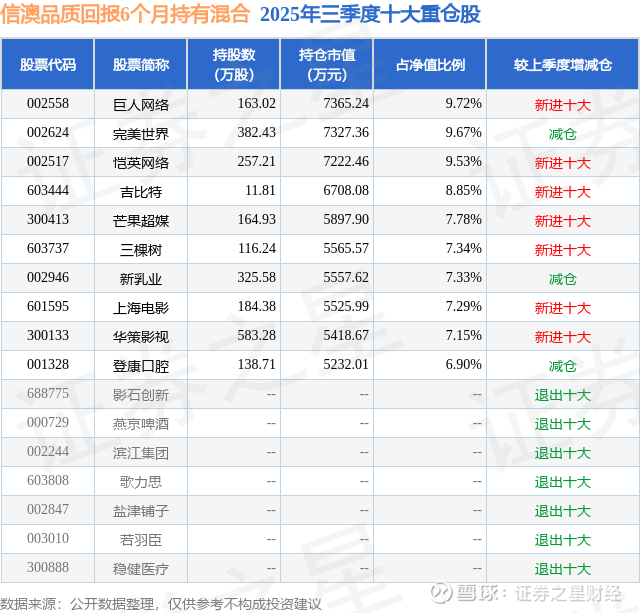The image size is (640, 613).
Task: Click 减仓 status in 新乳业 row
Action: (x=563, y=279)
